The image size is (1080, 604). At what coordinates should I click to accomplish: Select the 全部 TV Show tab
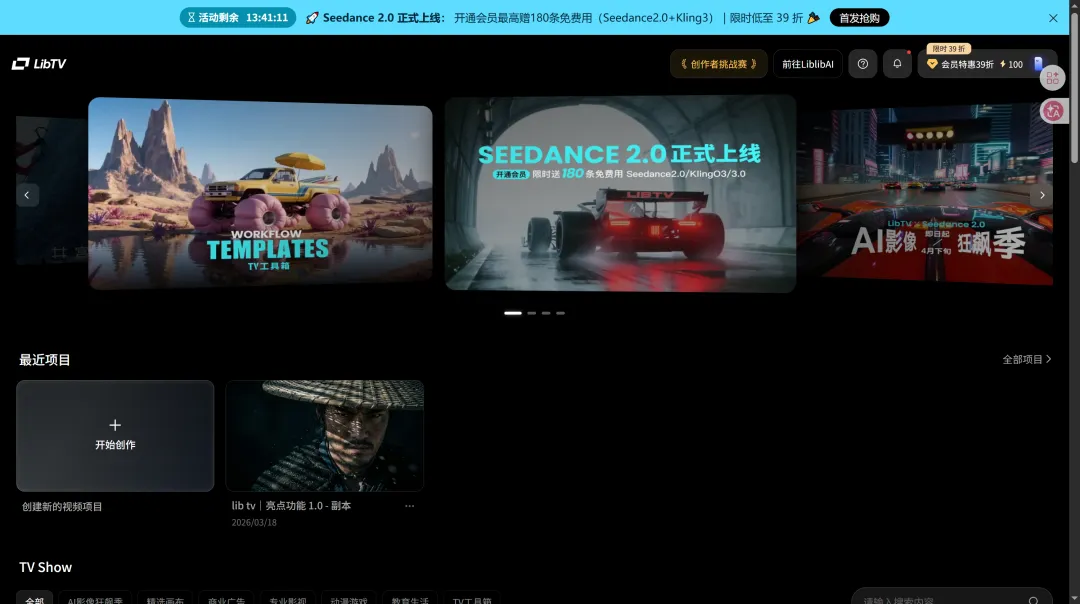pos(34,599)
